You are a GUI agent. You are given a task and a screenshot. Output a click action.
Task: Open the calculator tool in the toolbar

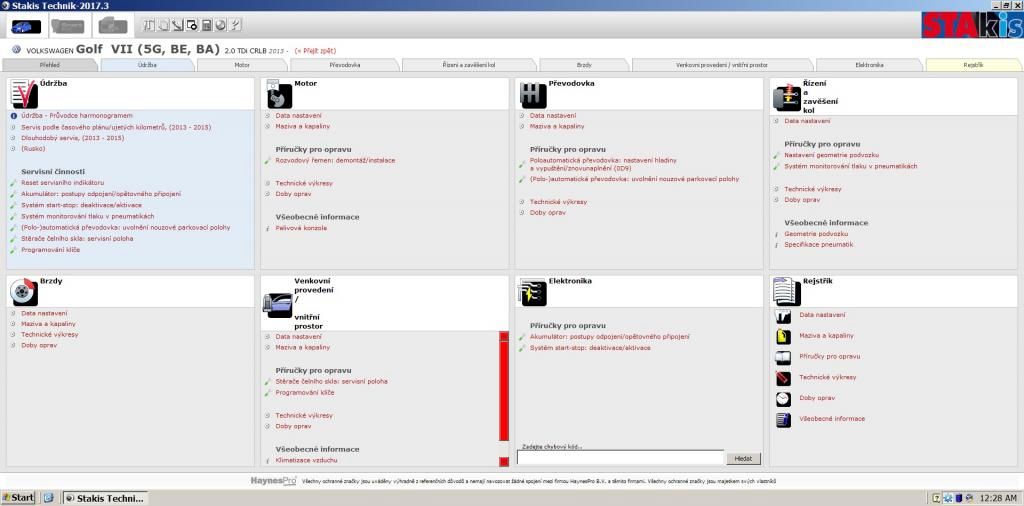pyautogui.click(x=206, y=25)
